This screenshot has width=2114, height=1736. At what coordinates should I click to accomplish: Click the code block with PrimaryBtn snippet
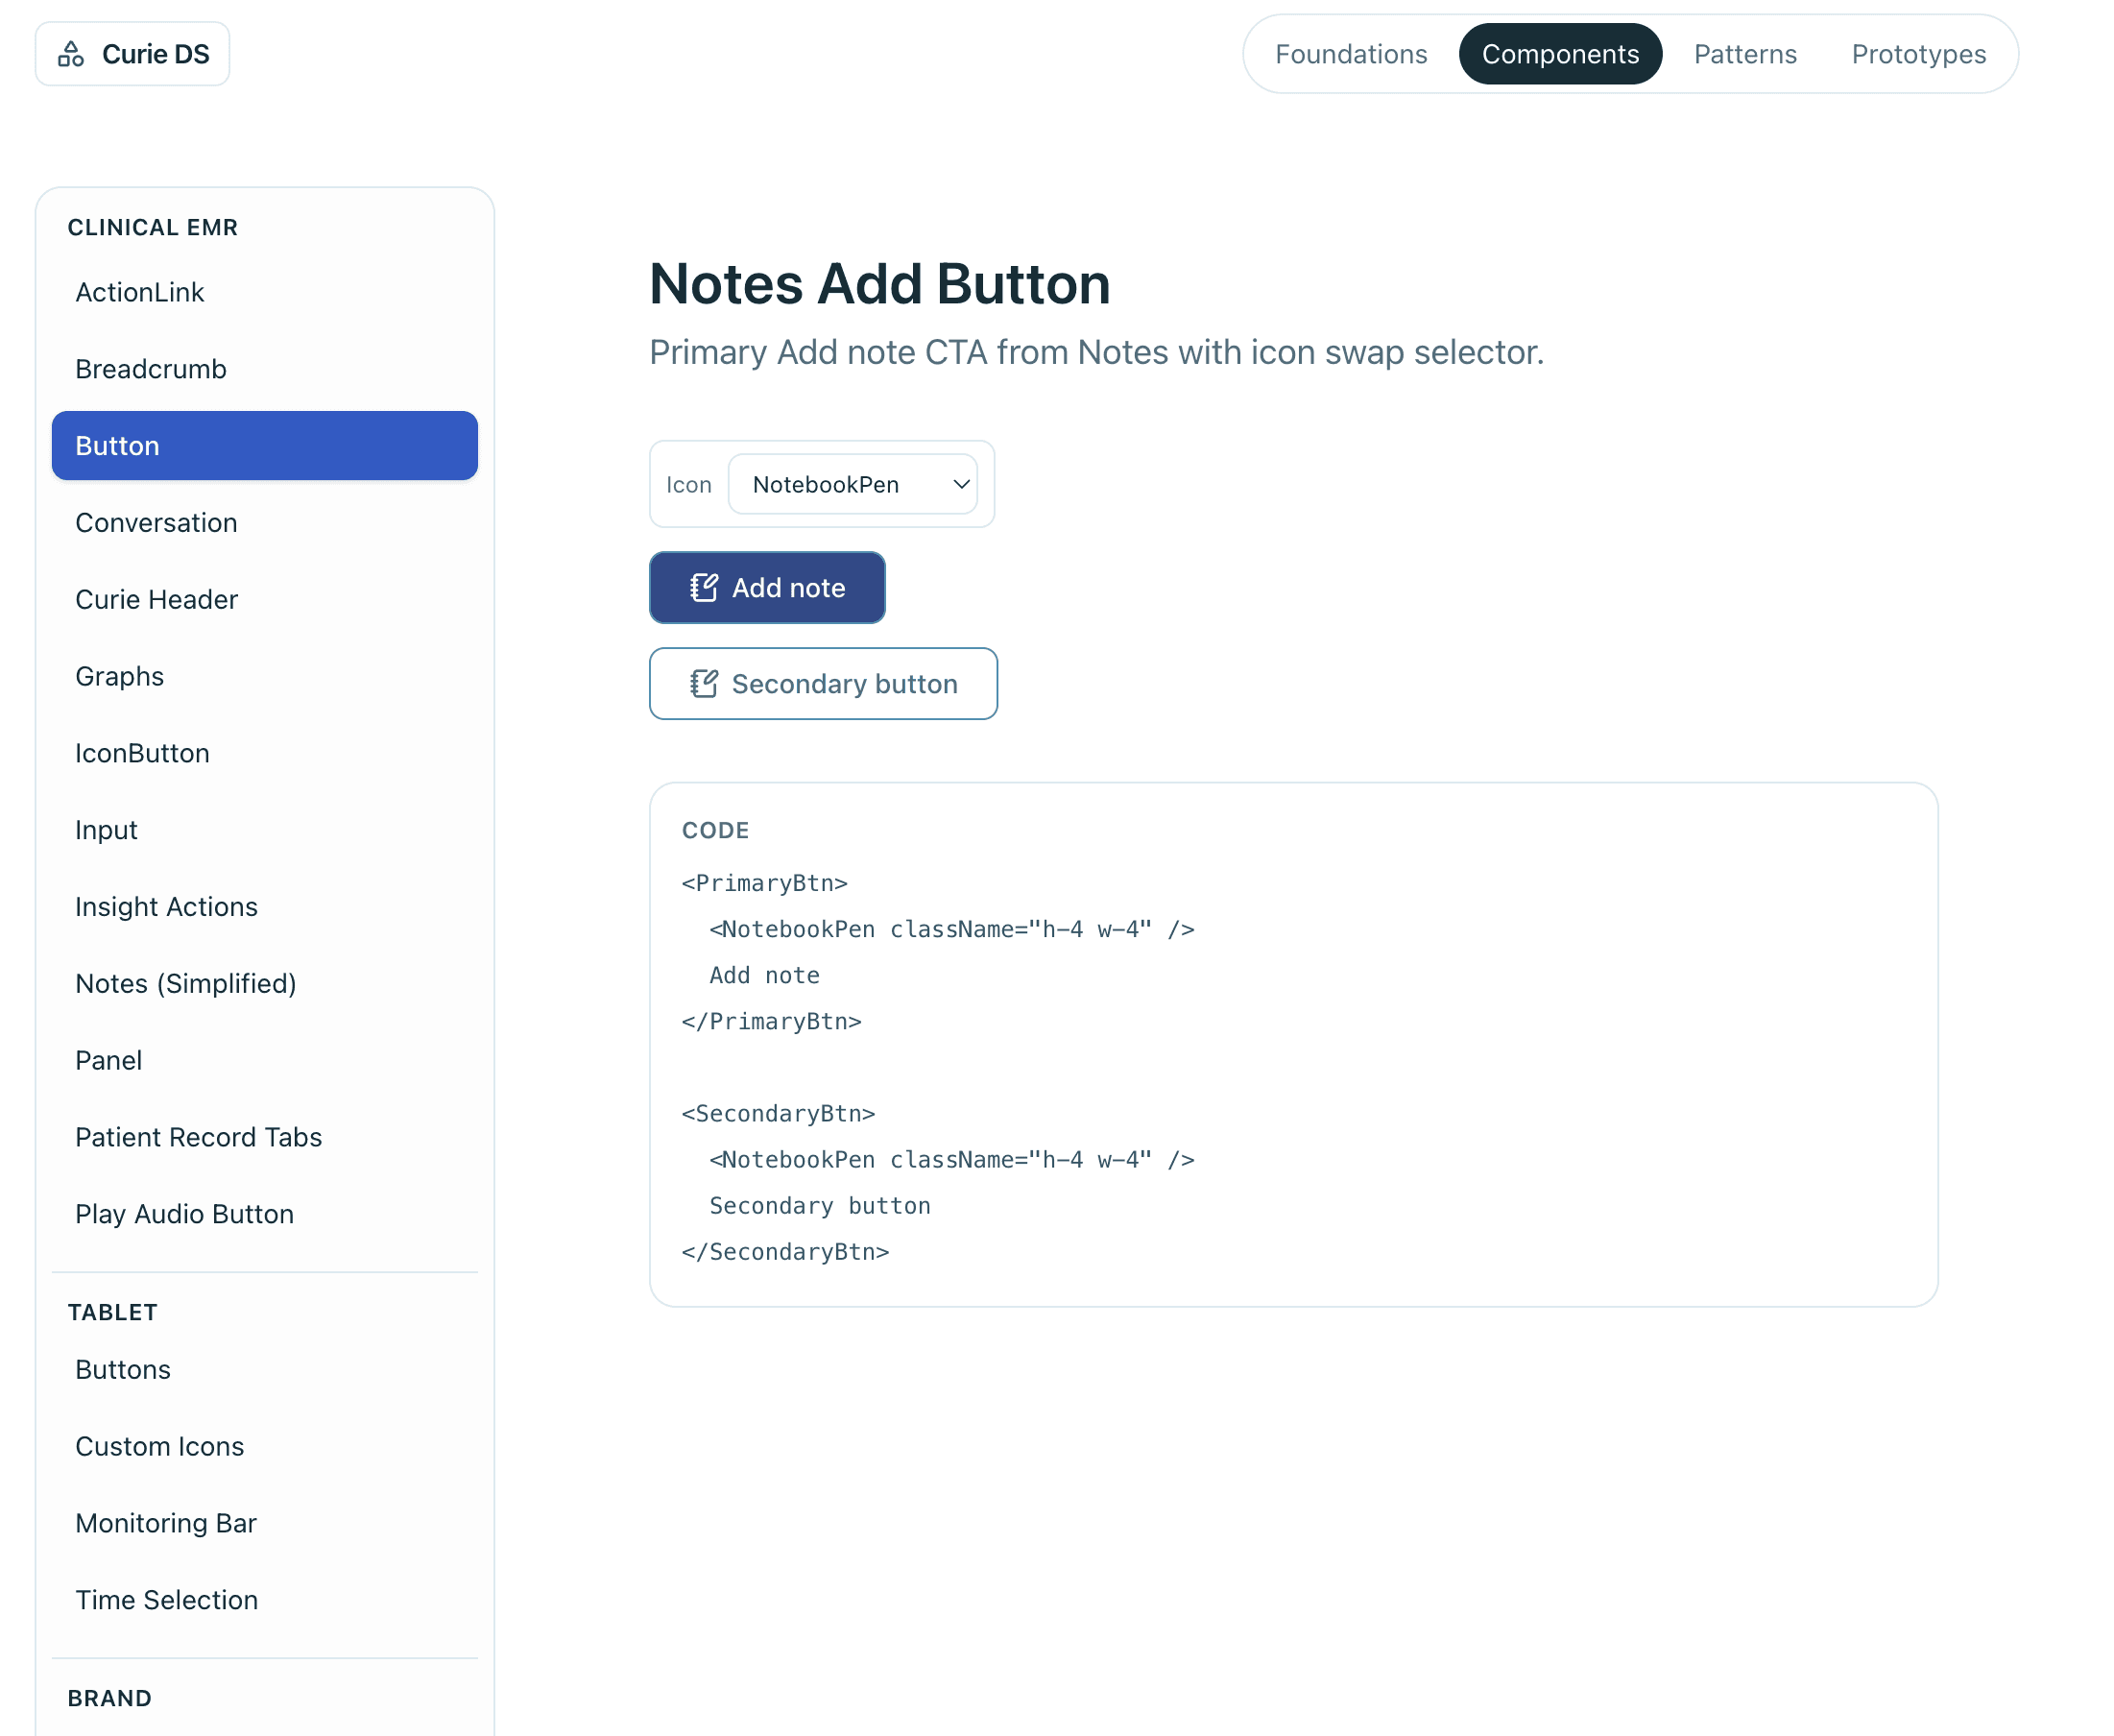tap(1293, 1044)
